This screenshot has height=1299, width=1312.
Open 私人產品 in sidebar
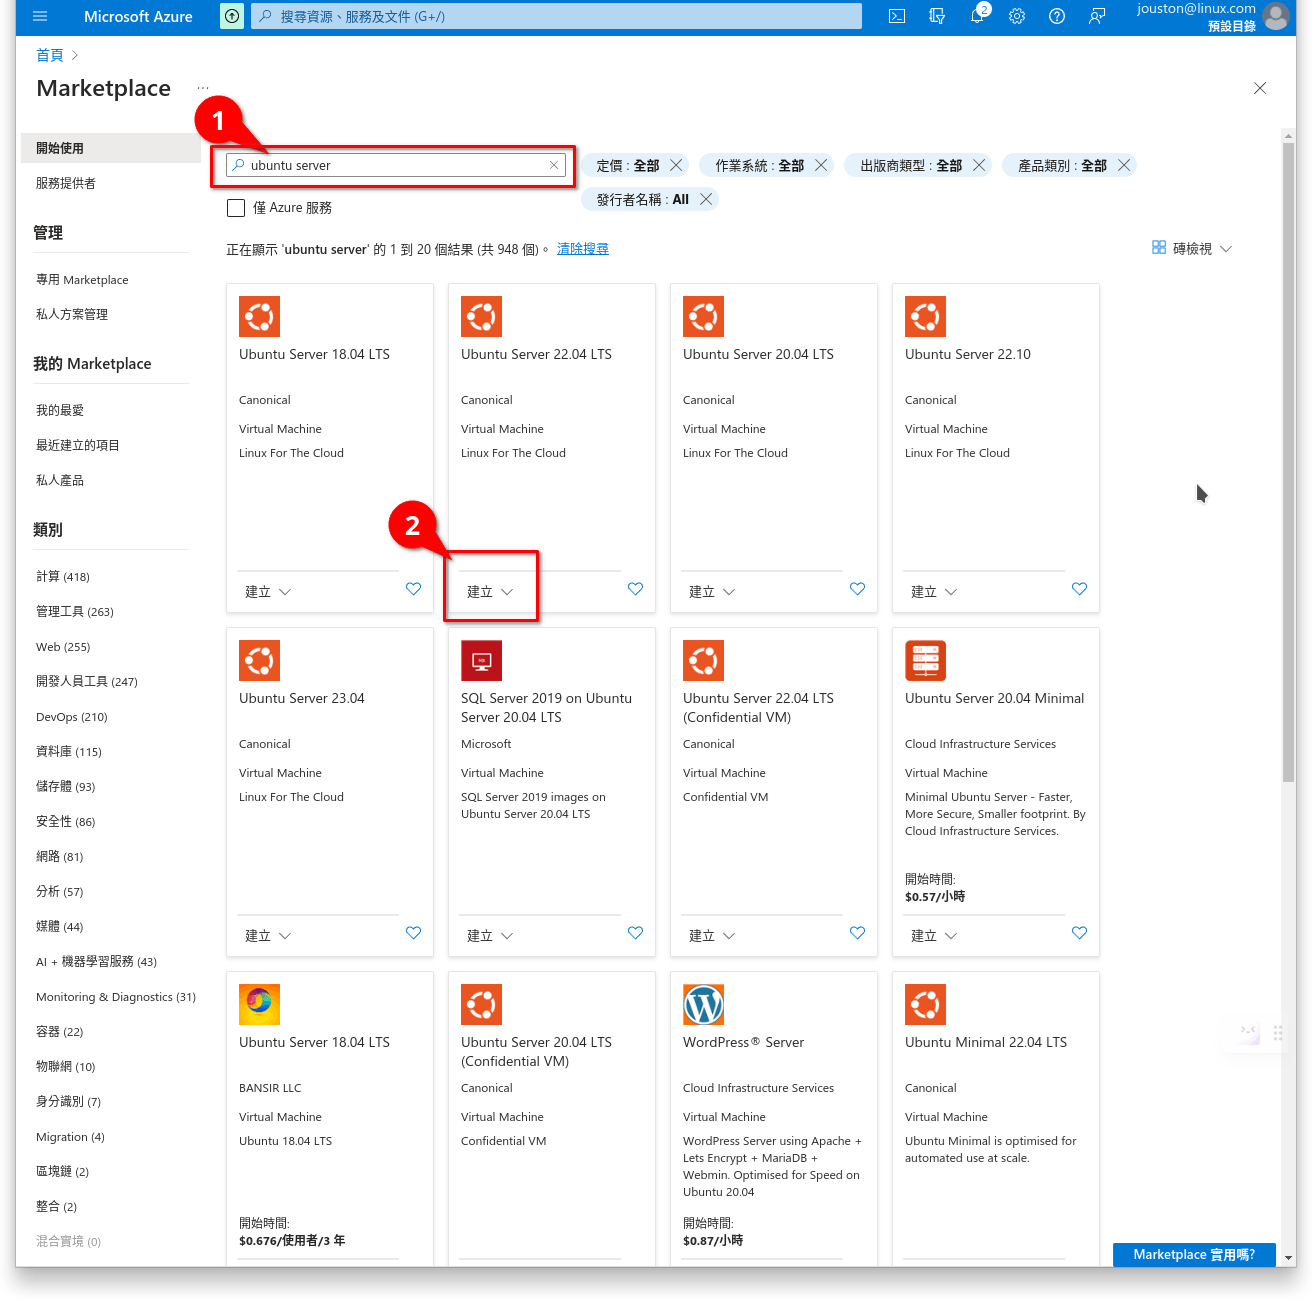click(x=60, y=480)
